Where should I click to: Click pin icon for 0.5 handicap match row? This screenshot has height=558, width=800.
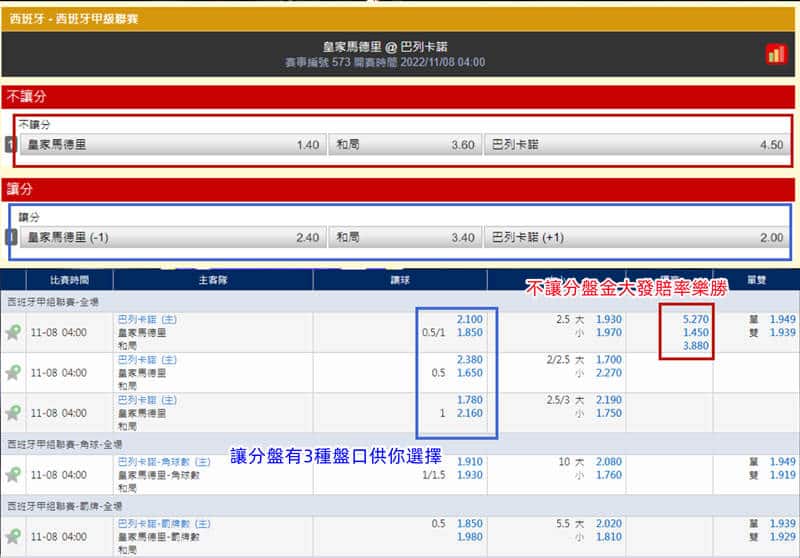pos(13,373)
